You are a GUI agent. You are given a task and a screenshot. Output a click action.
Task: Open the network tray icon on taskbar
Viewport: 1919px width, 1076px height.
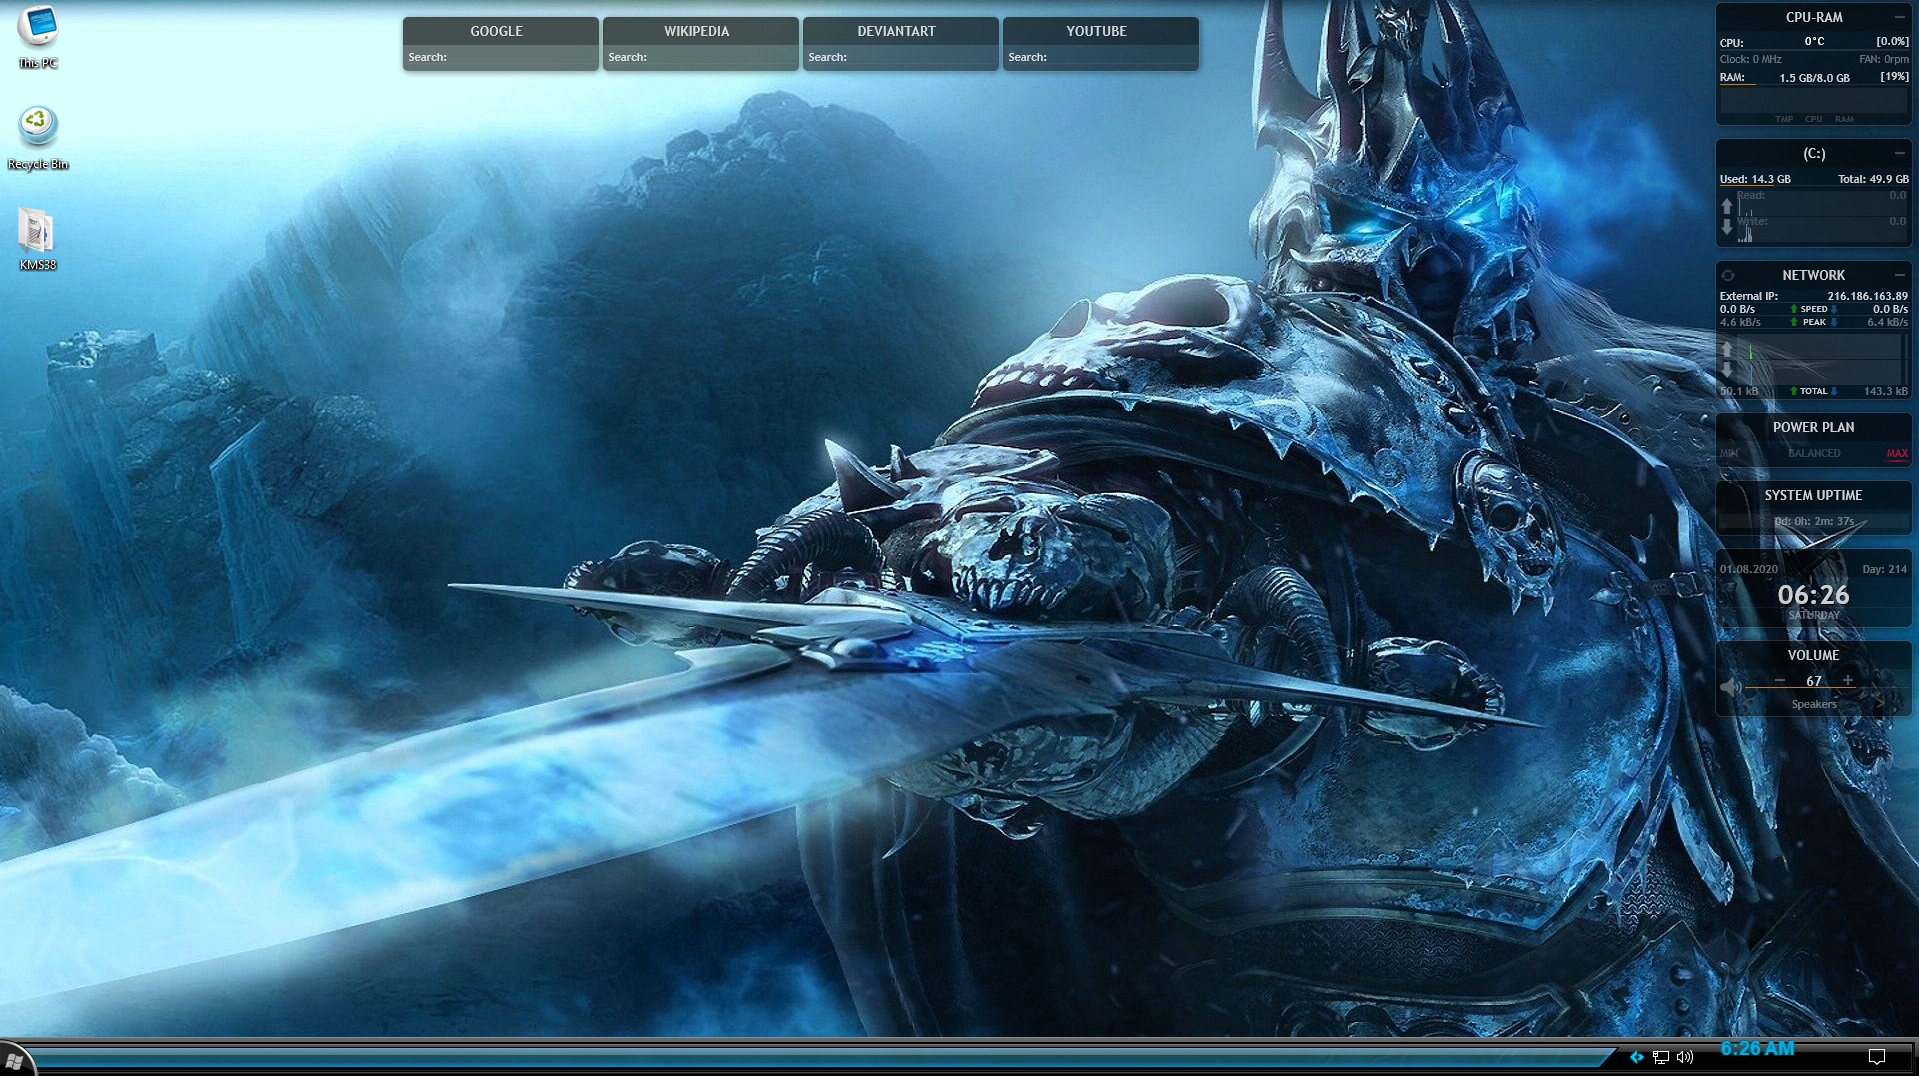tap(1661, 1056)
